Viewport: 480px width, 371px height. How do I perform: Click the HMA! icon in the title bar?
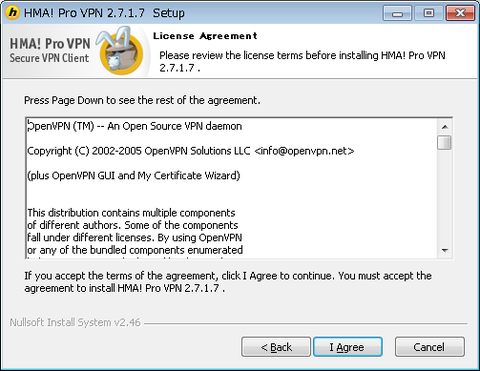[x=12, y=13]
